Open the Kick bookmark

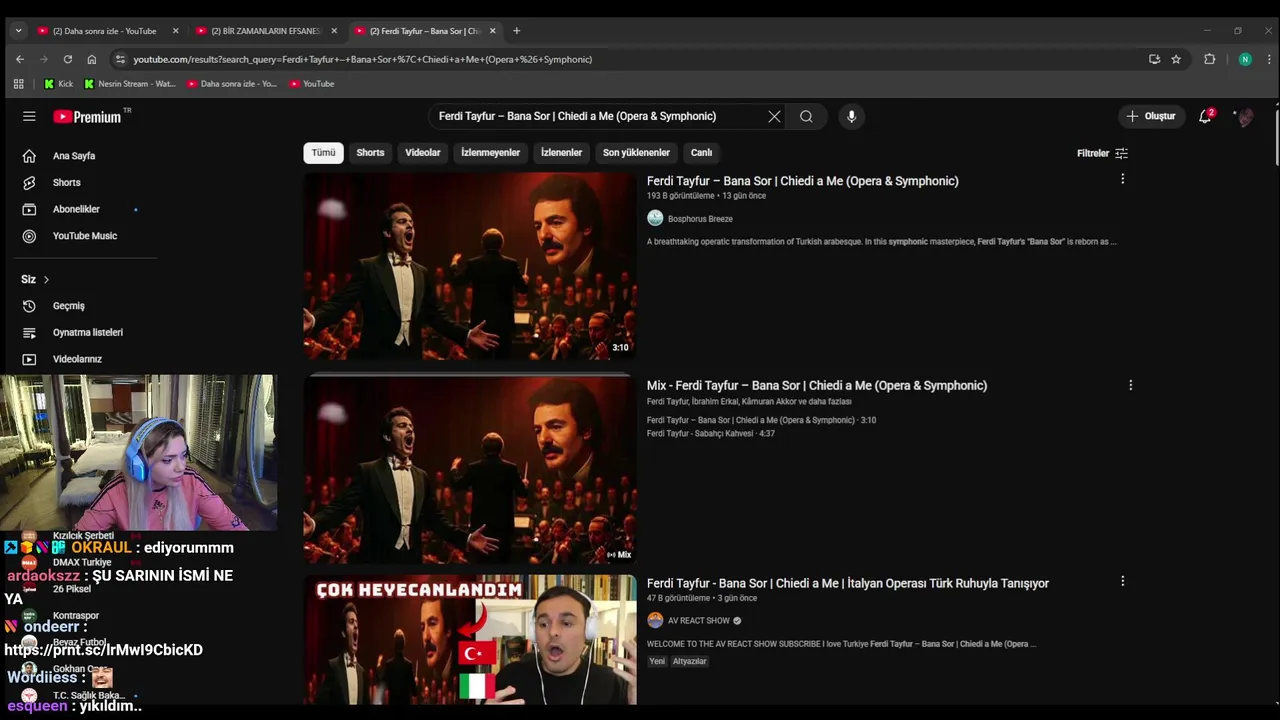click(x=58, y=84)
